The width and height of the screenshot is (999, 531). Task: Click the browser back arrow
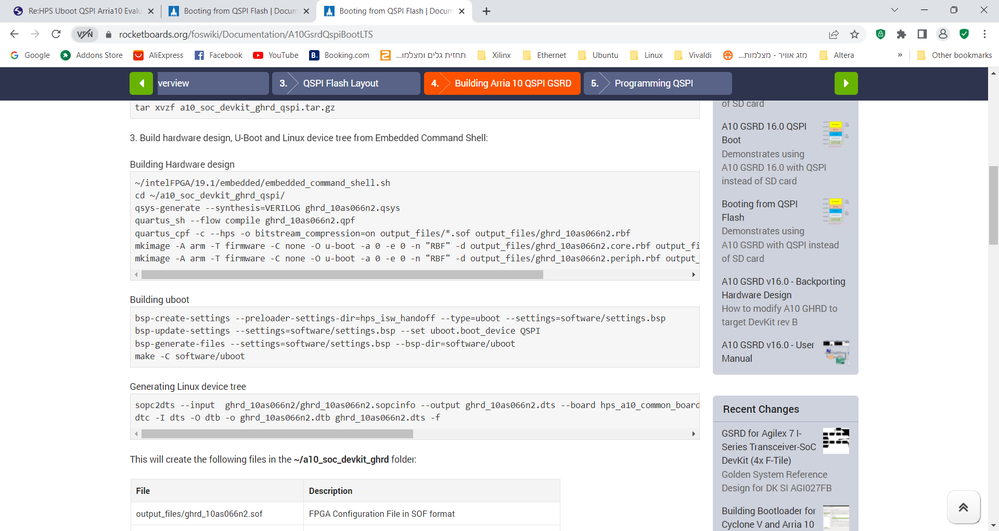pos(15,33)
